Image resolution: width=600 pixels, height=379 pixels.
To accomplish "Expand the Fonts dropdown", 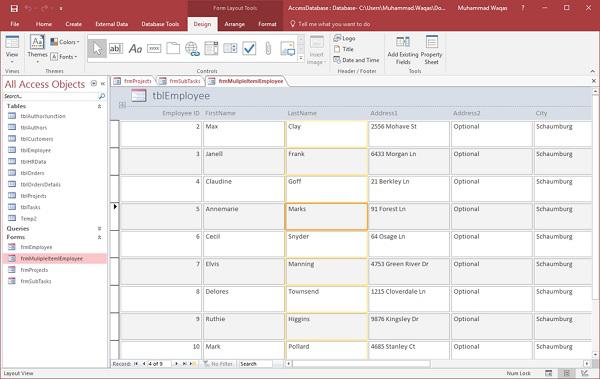I will coord(64,57).
